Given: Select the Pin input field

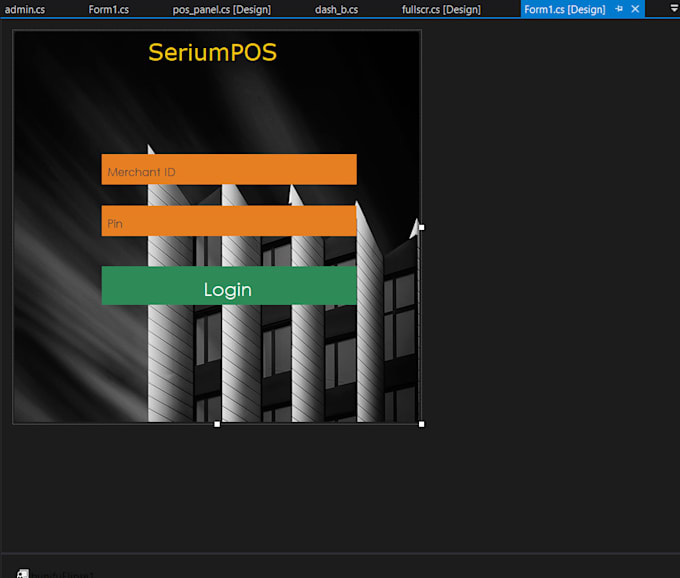Looking at the screenshot, I should (229, 221).
